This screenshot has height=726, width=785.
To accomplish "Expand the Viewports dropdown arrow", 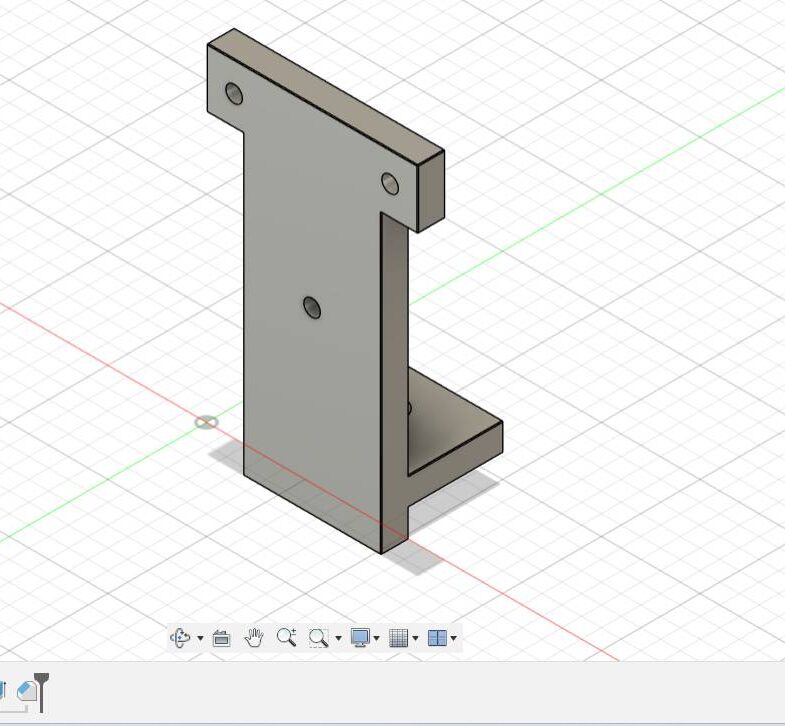I will tap(454, 639).
